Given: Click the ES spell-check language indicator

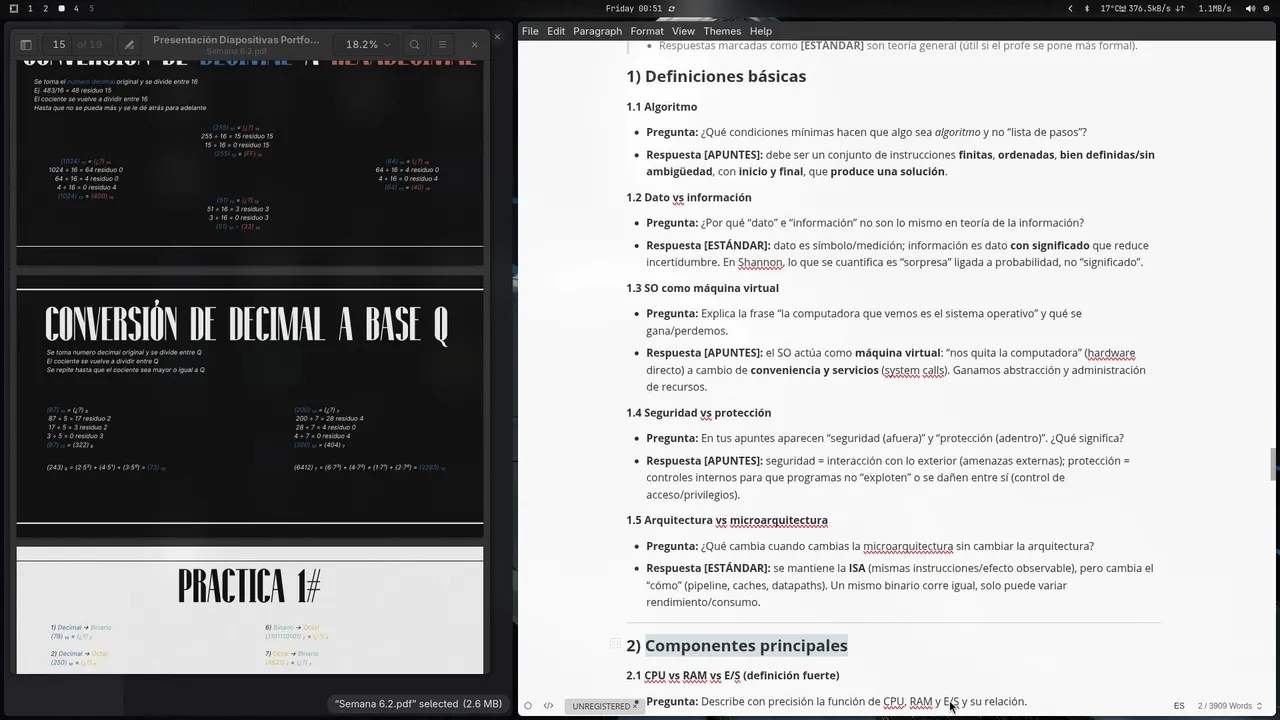Looking at the screenshot, I should (1180, 706).
